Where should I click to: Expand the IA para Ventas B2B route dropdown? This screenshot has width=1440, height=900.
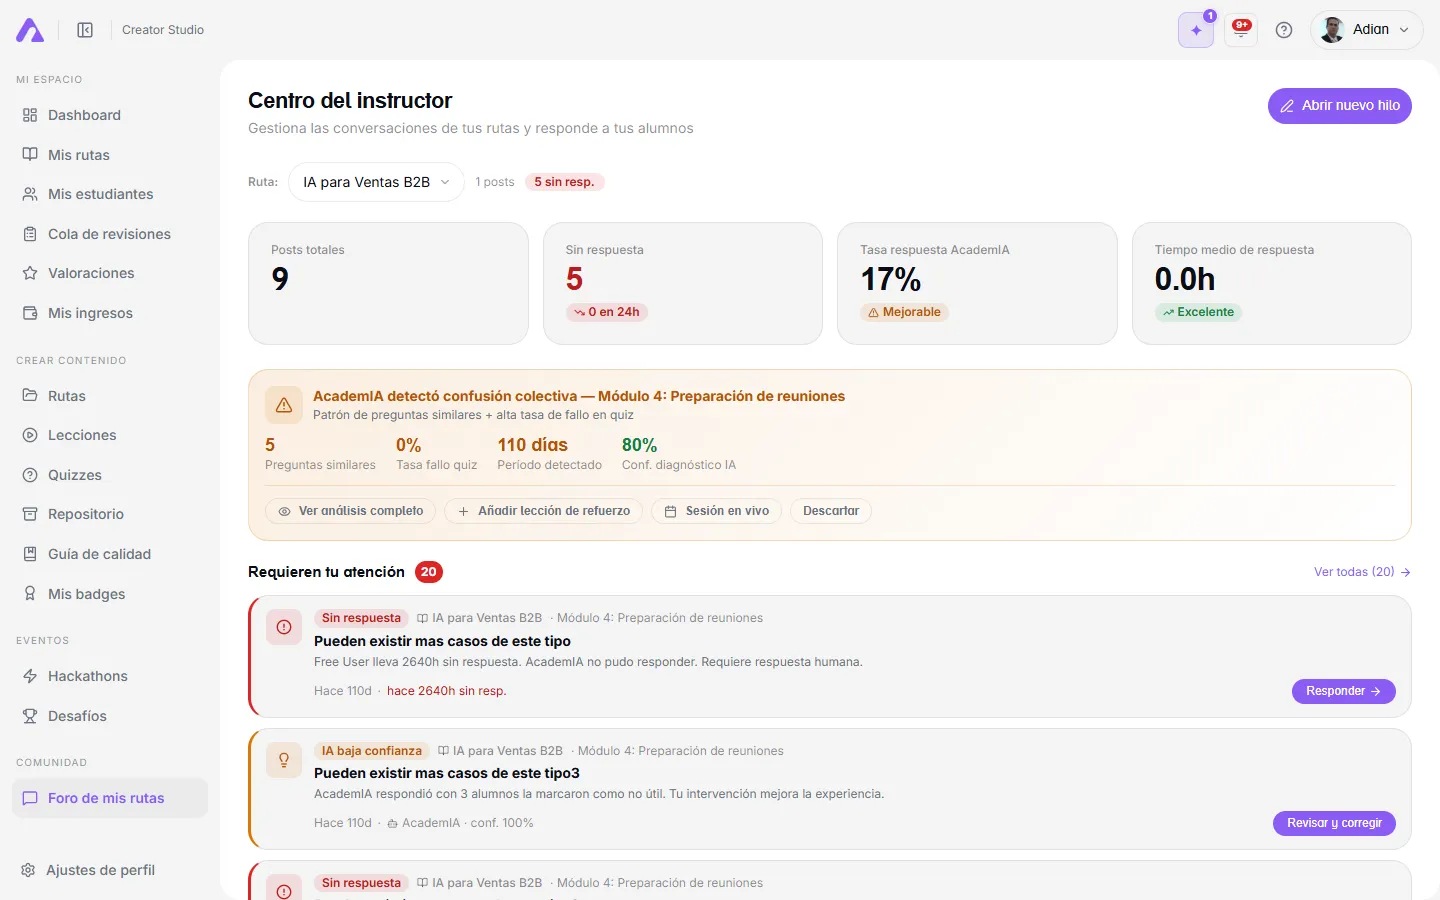pos(376,182)
